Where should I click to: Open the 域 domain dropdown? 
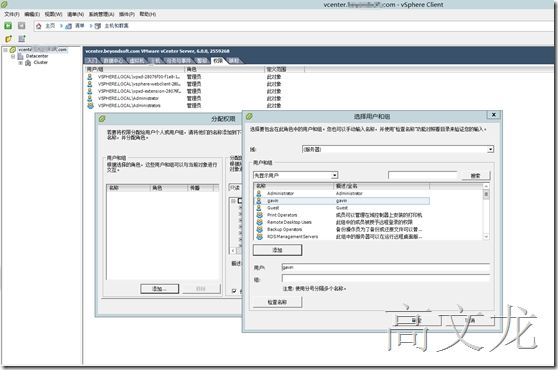pyautogui.click(x=490, y=149)
